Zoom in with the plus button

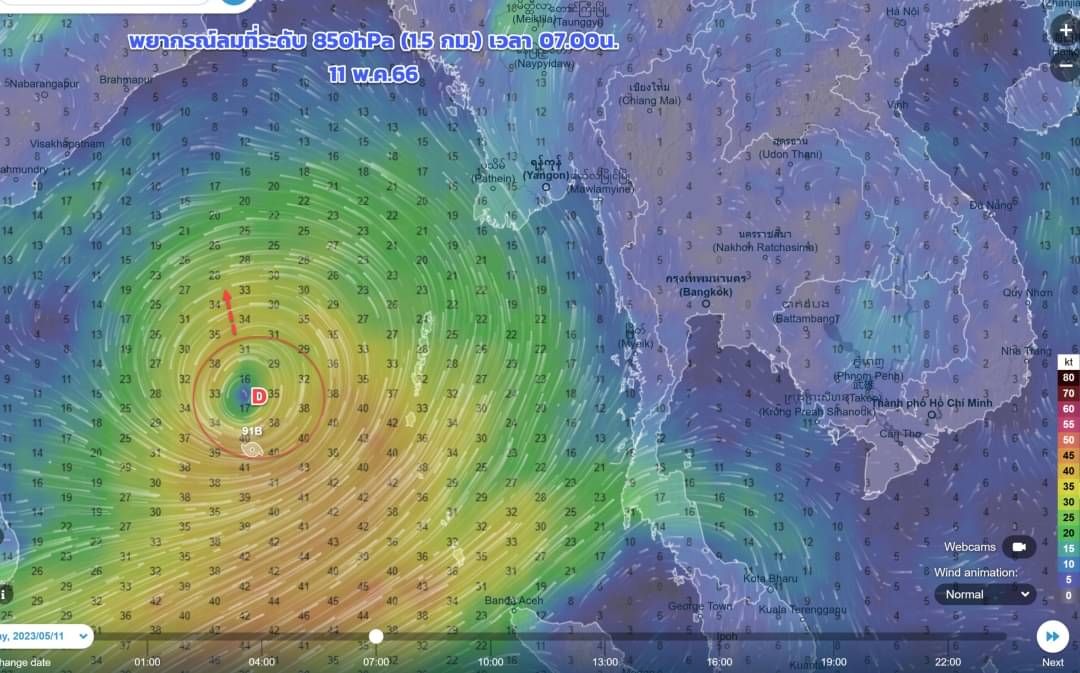(x=1066, y=31)
